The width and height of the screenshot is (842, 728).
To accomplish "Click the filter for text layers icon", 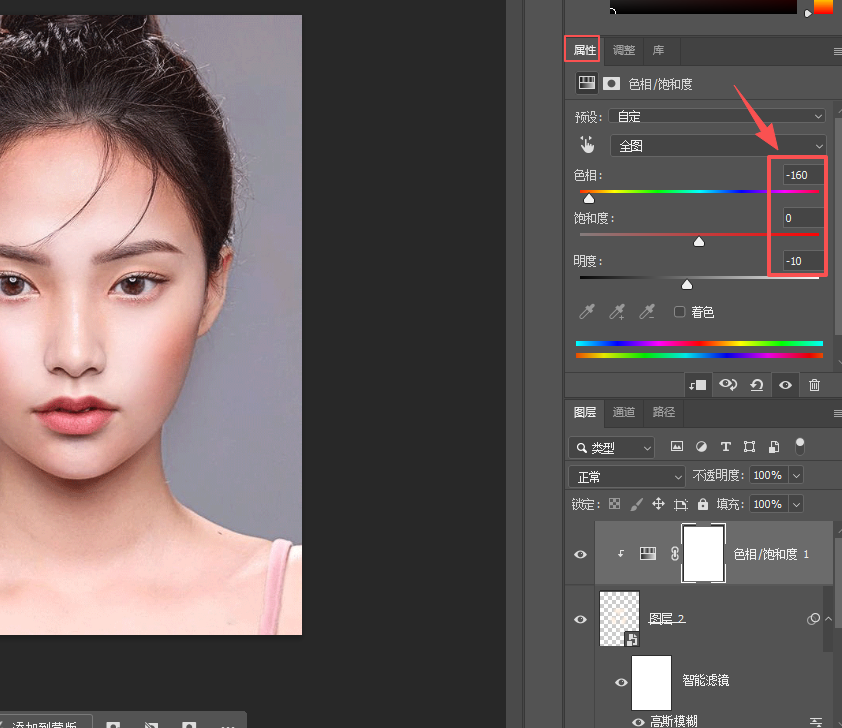I will click(x=725, y=447).
